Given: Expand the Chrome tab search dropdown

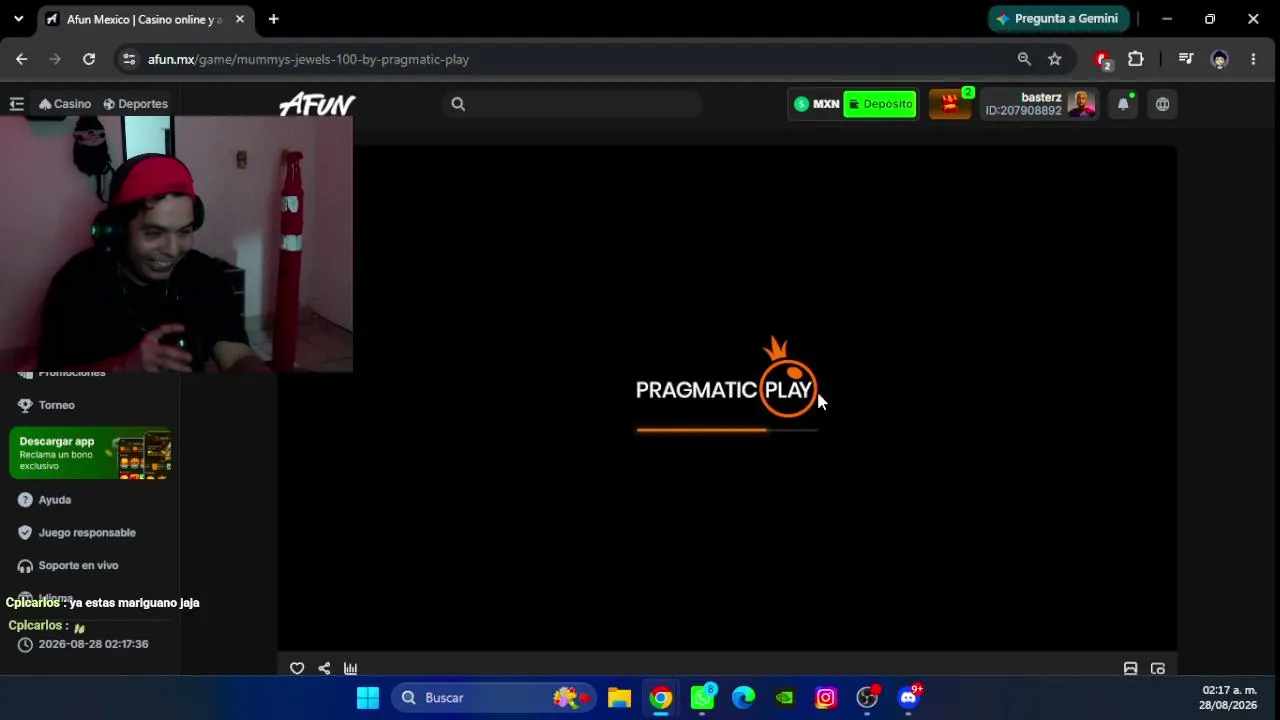Looking at the screenshot, I should tap(18, 19).
